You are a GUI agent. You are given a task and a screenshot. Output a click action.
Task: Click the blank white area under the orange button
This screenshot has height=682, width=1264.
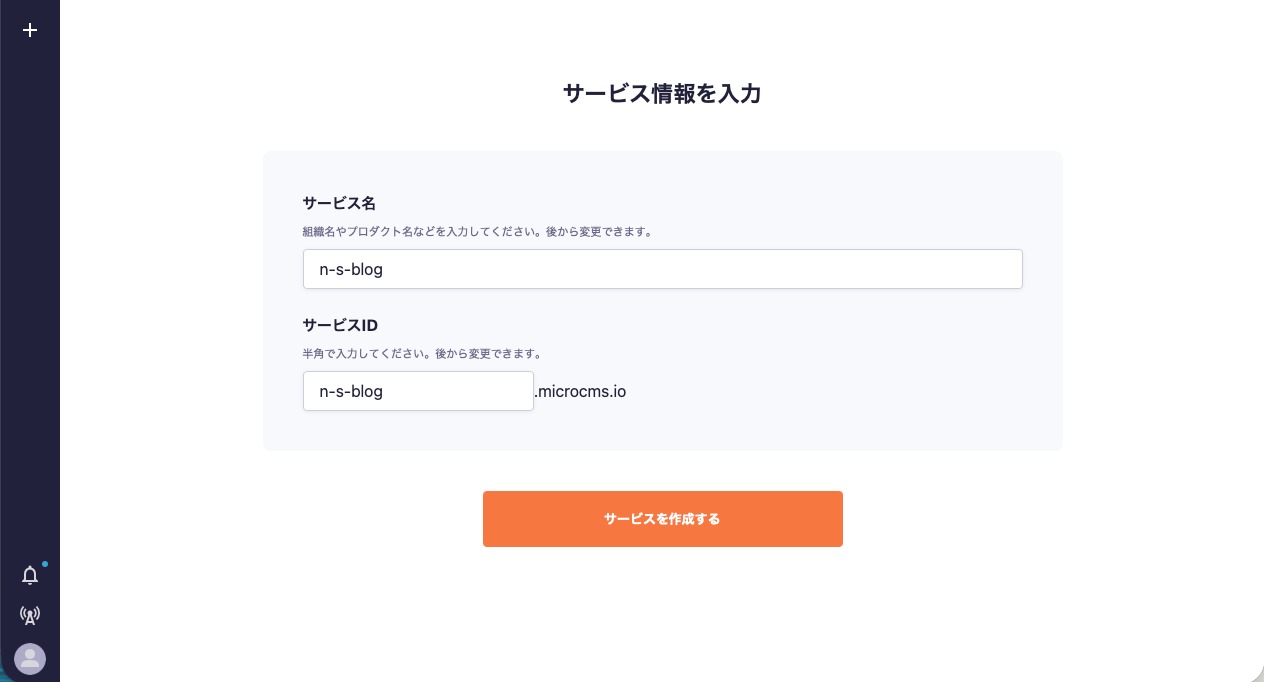point(662,610)
